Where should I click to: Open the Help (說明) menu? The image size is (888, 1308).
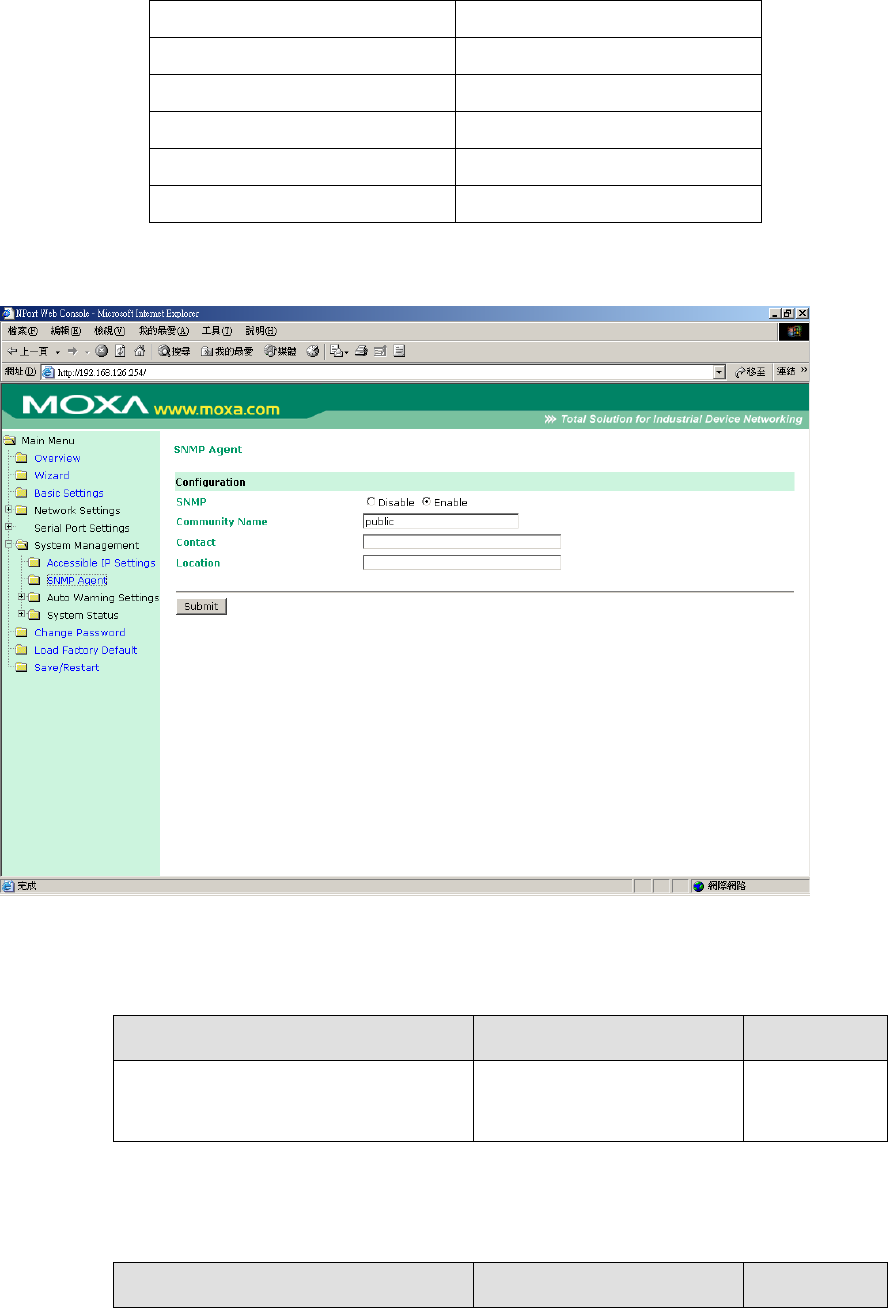coord(261,331)
